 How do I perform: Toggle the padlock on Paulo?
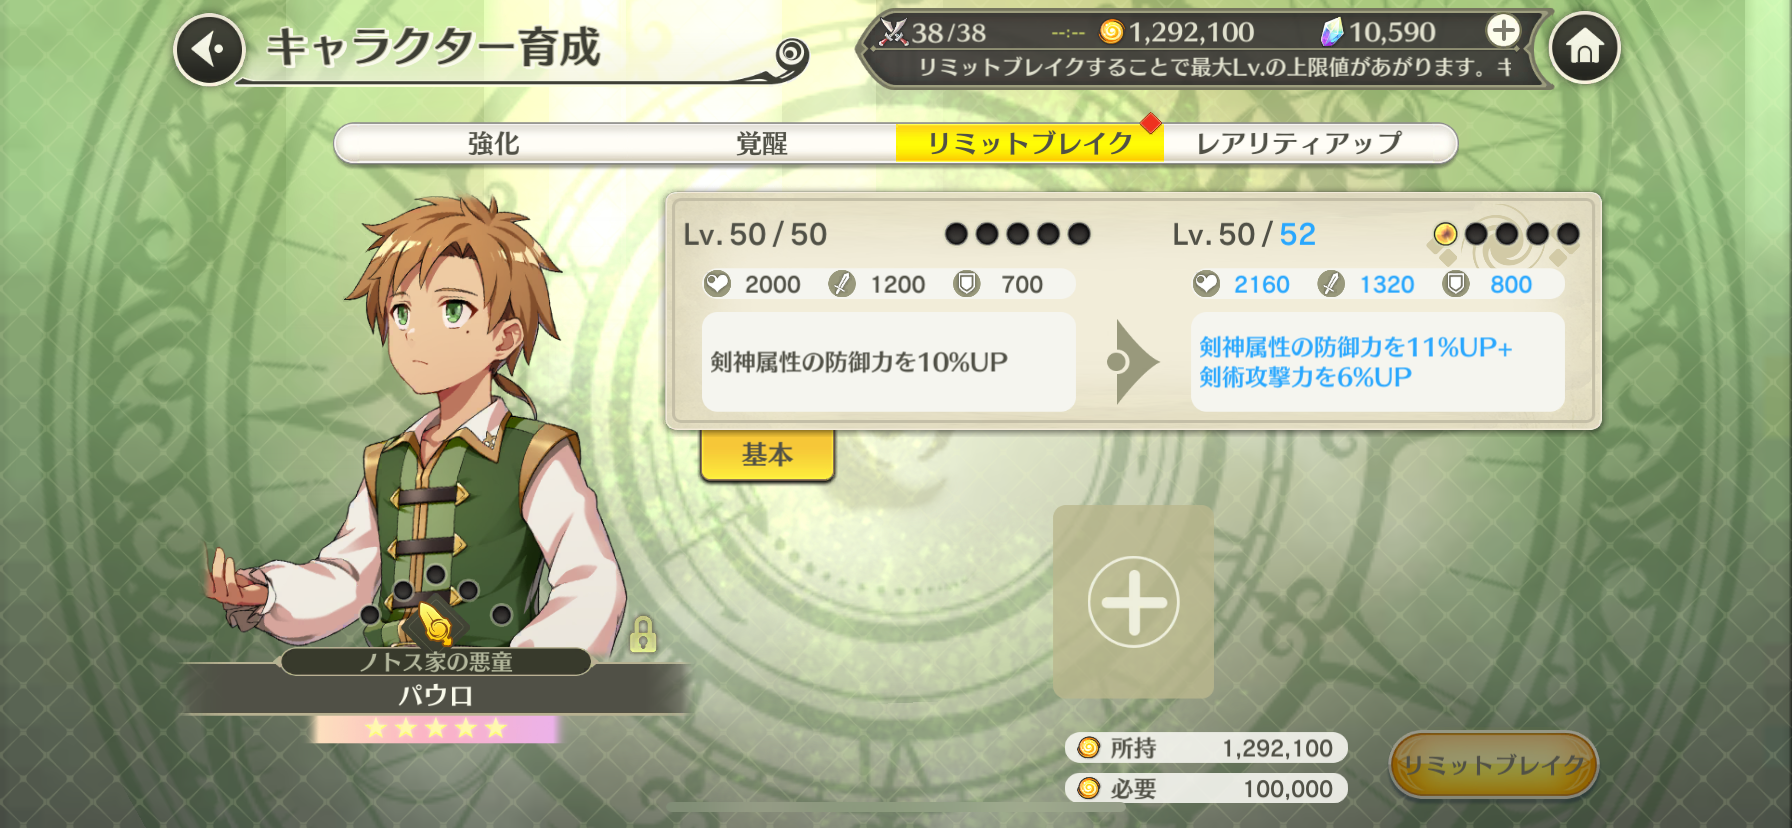(643, 634)
